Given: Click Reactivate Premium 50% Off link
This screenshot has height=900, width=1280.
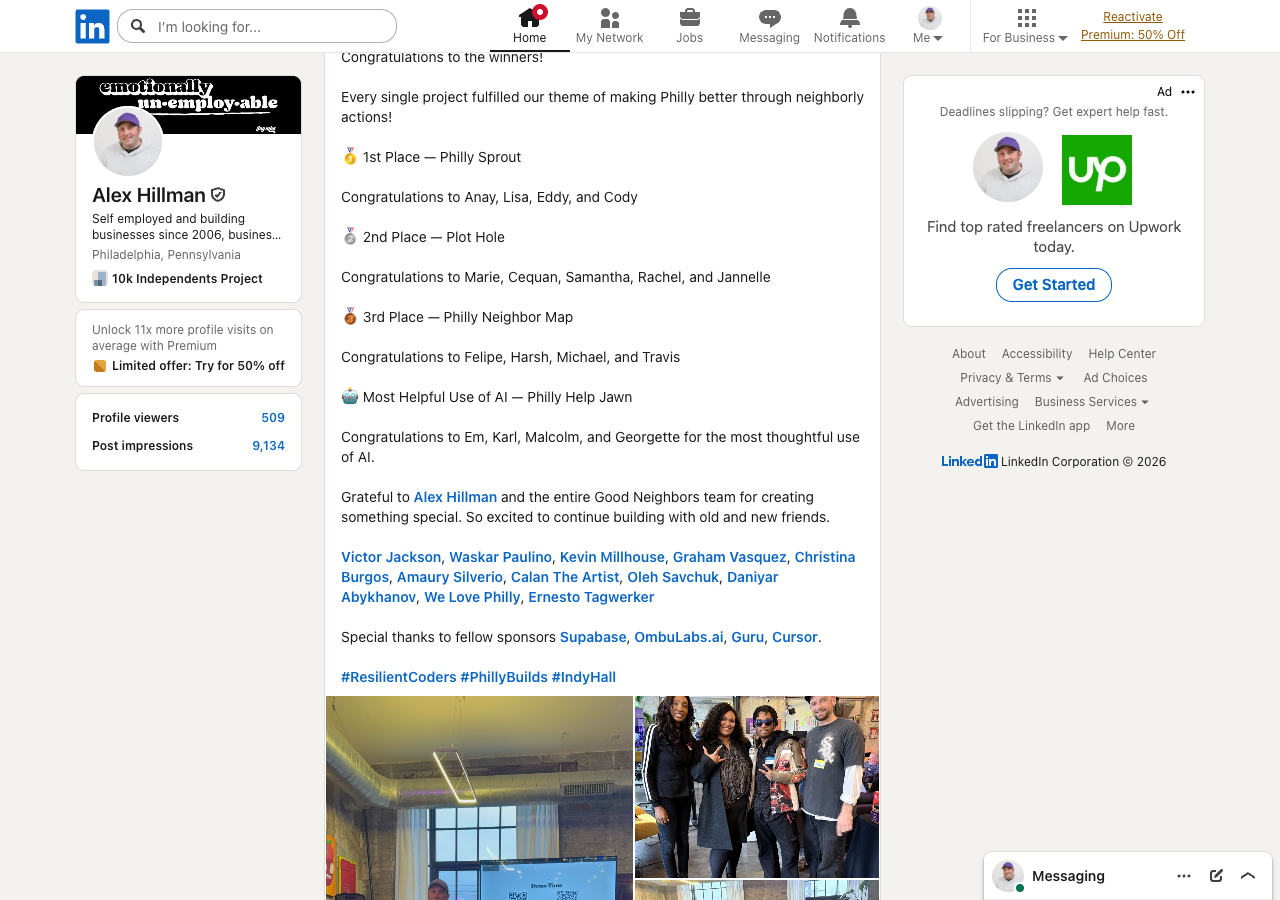Looking at the screenshot, I should [x=1132, y=26].
